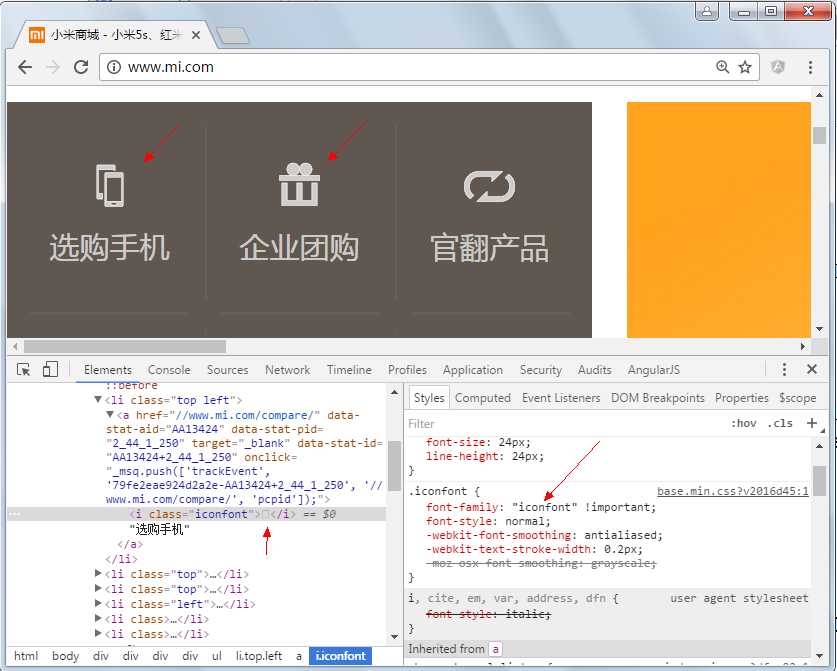
Task: Open the 官翻产品 link
Action: pyautogui.click(x=489, y=248)
